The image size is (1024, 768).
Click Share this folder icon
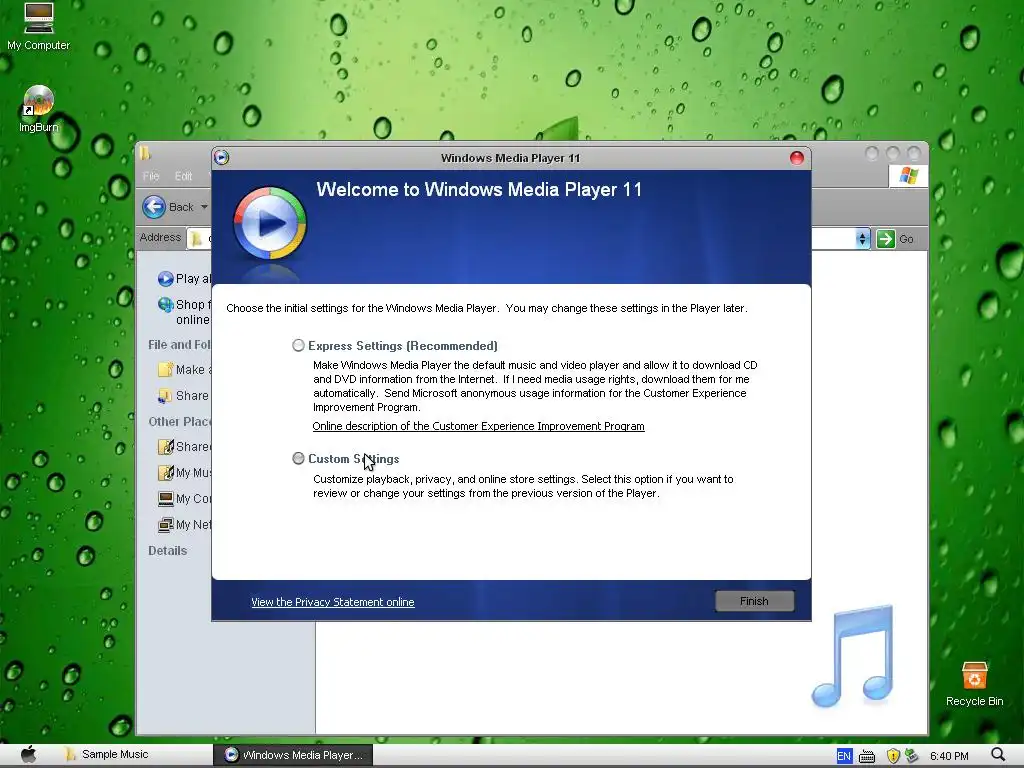click(165, 396)
